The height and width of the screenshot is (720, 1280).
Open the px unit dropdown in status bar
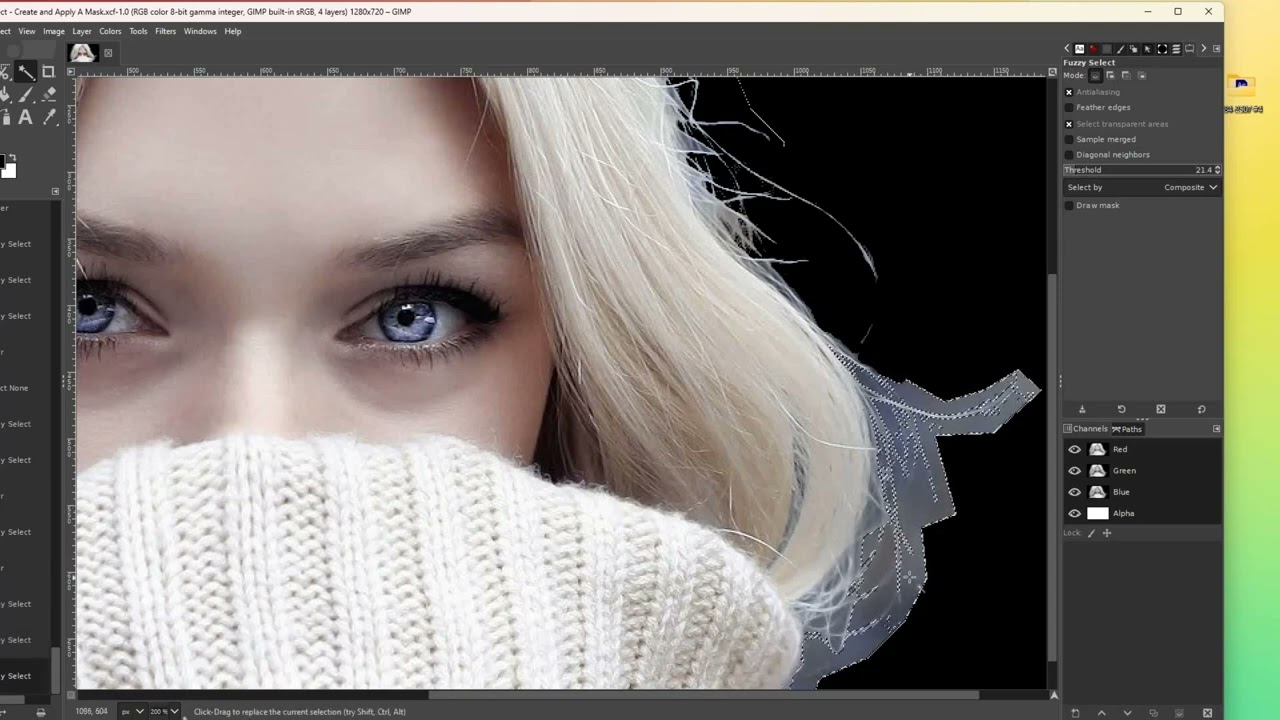(132, 712)
